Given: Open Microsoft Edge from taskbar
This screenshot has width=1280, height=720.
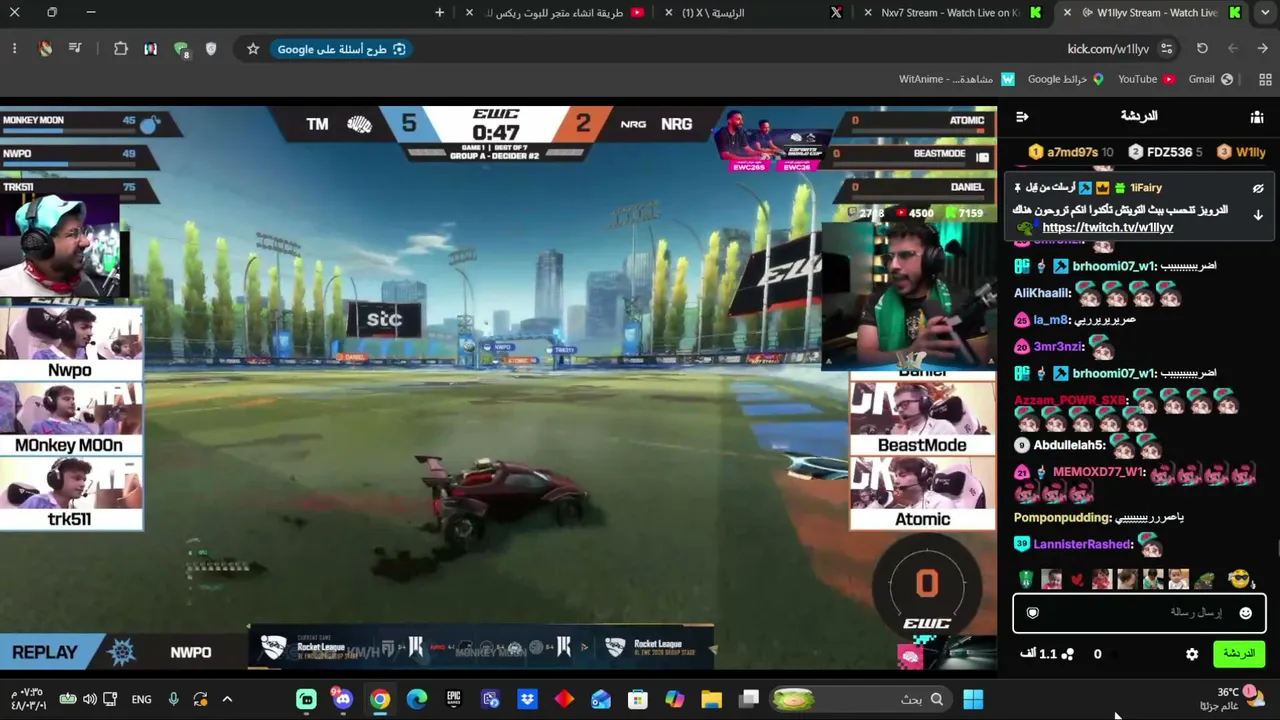Looking at the screenshot, I should 417,700.
